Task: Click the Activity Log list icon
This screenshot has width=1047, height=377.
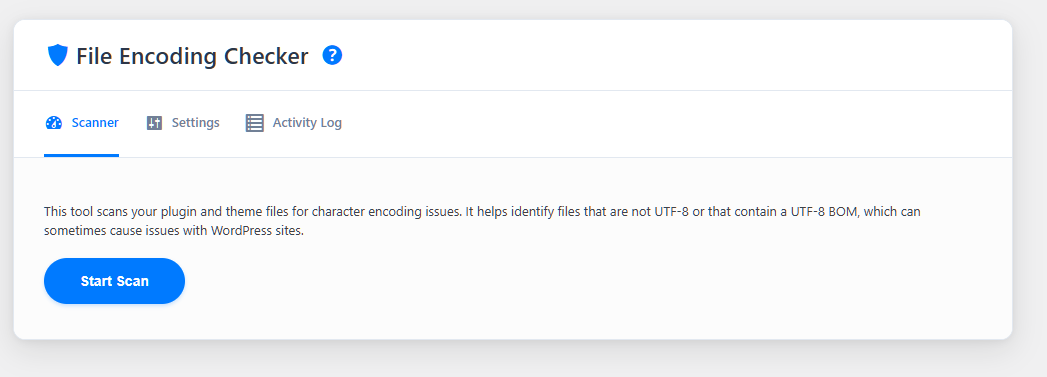Action: (x=254, y=123)
